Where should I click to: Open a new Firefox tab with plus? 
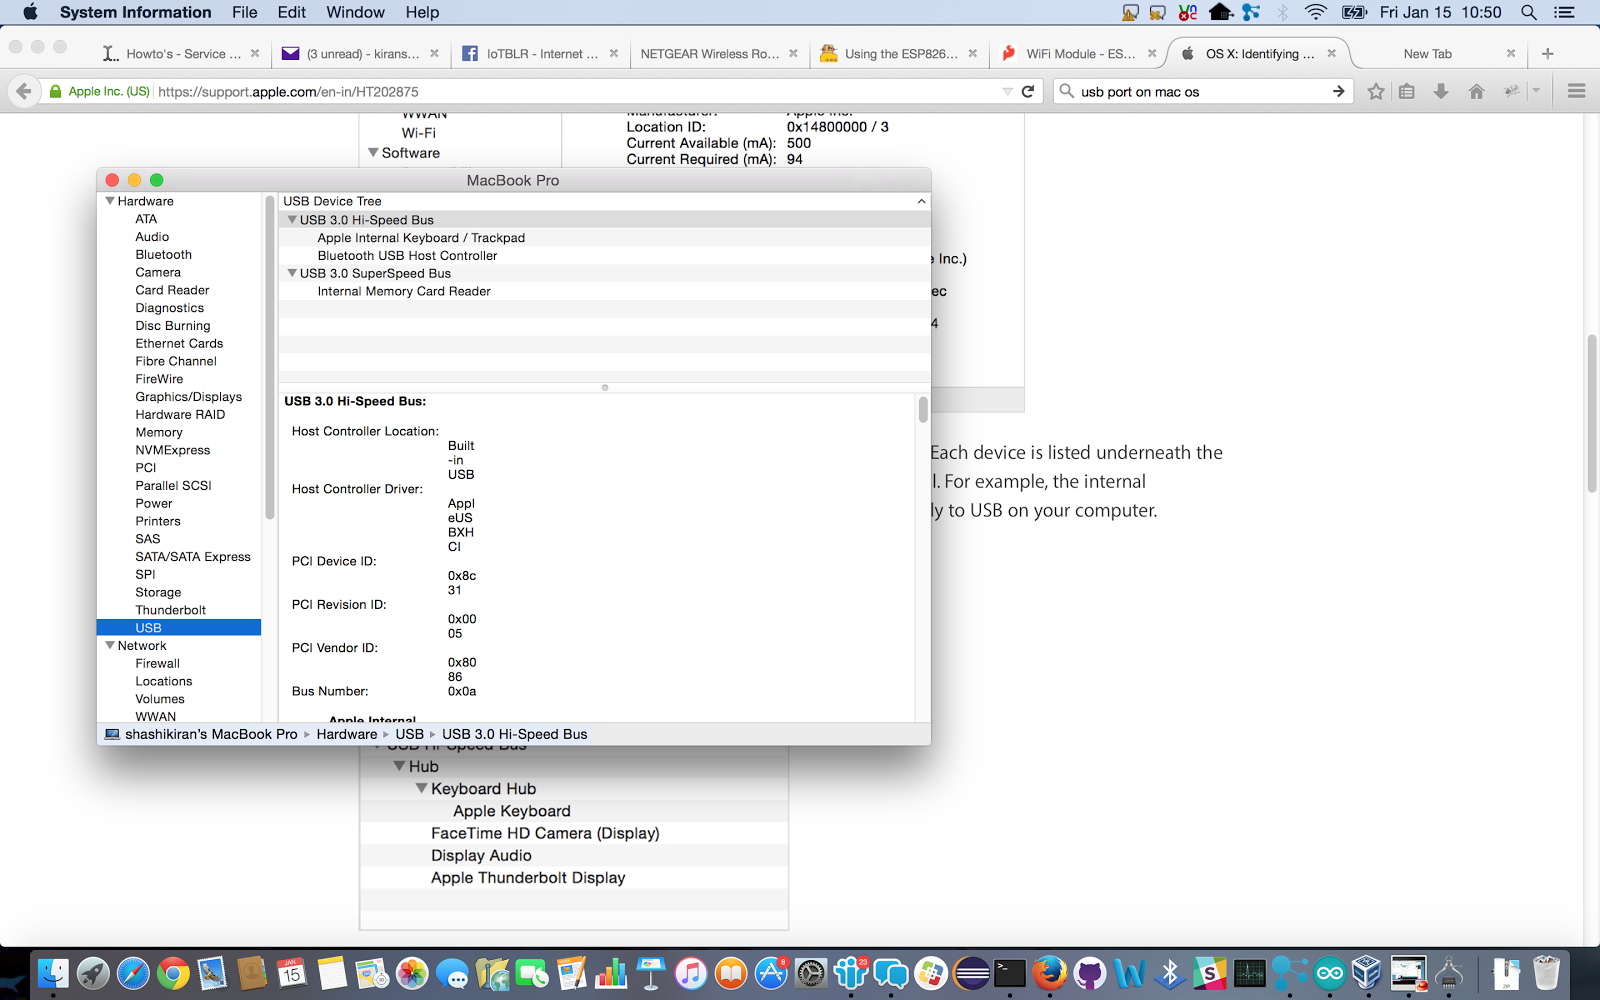(x=1547, y=54)
